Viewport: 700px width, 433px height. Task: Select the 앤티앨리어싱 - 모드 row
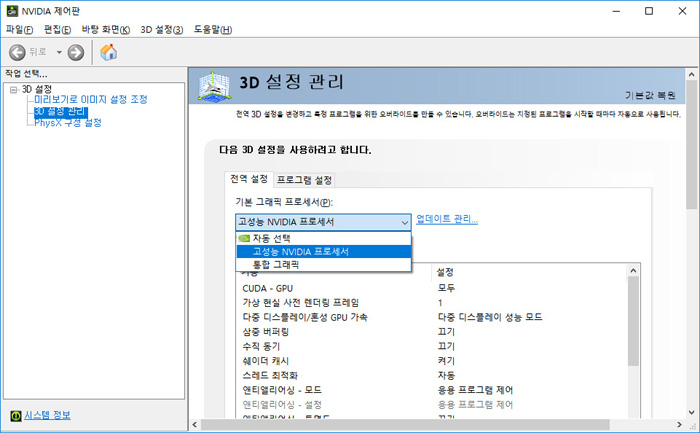point(431,390)
